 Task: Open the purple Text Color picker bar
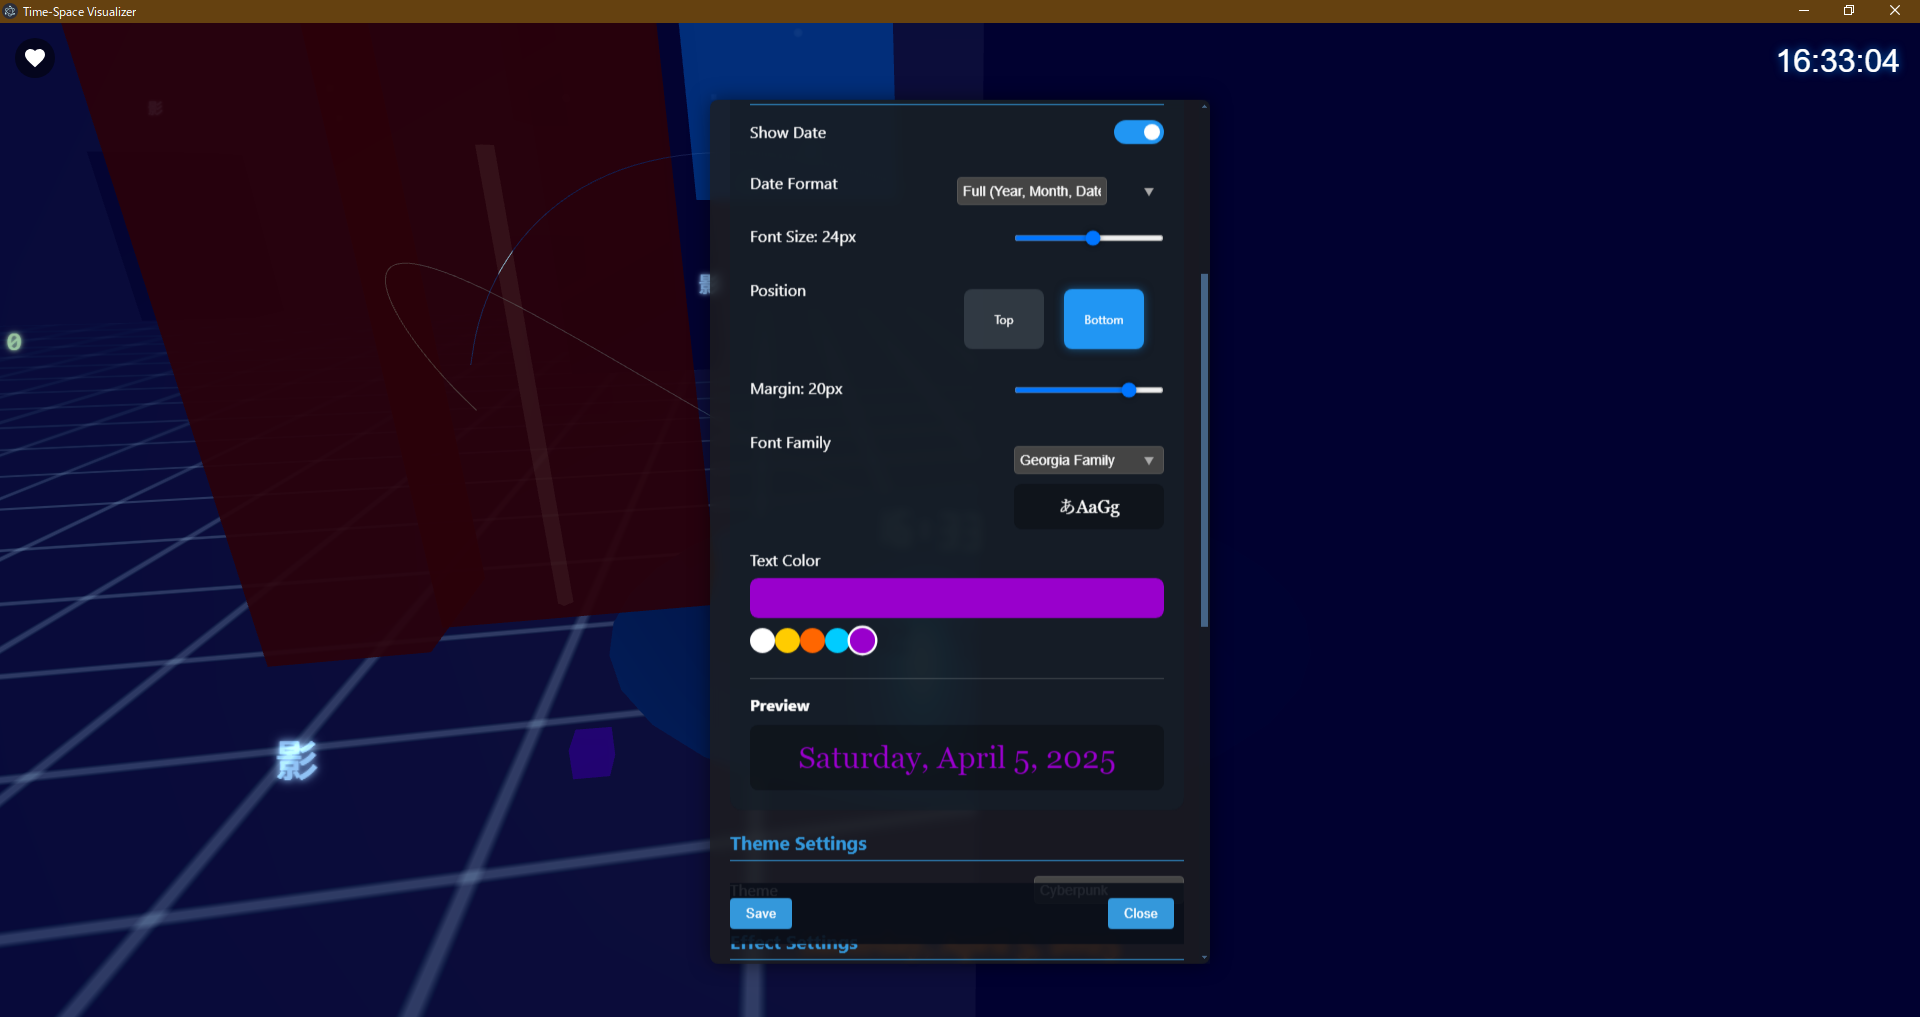point(956,598)
